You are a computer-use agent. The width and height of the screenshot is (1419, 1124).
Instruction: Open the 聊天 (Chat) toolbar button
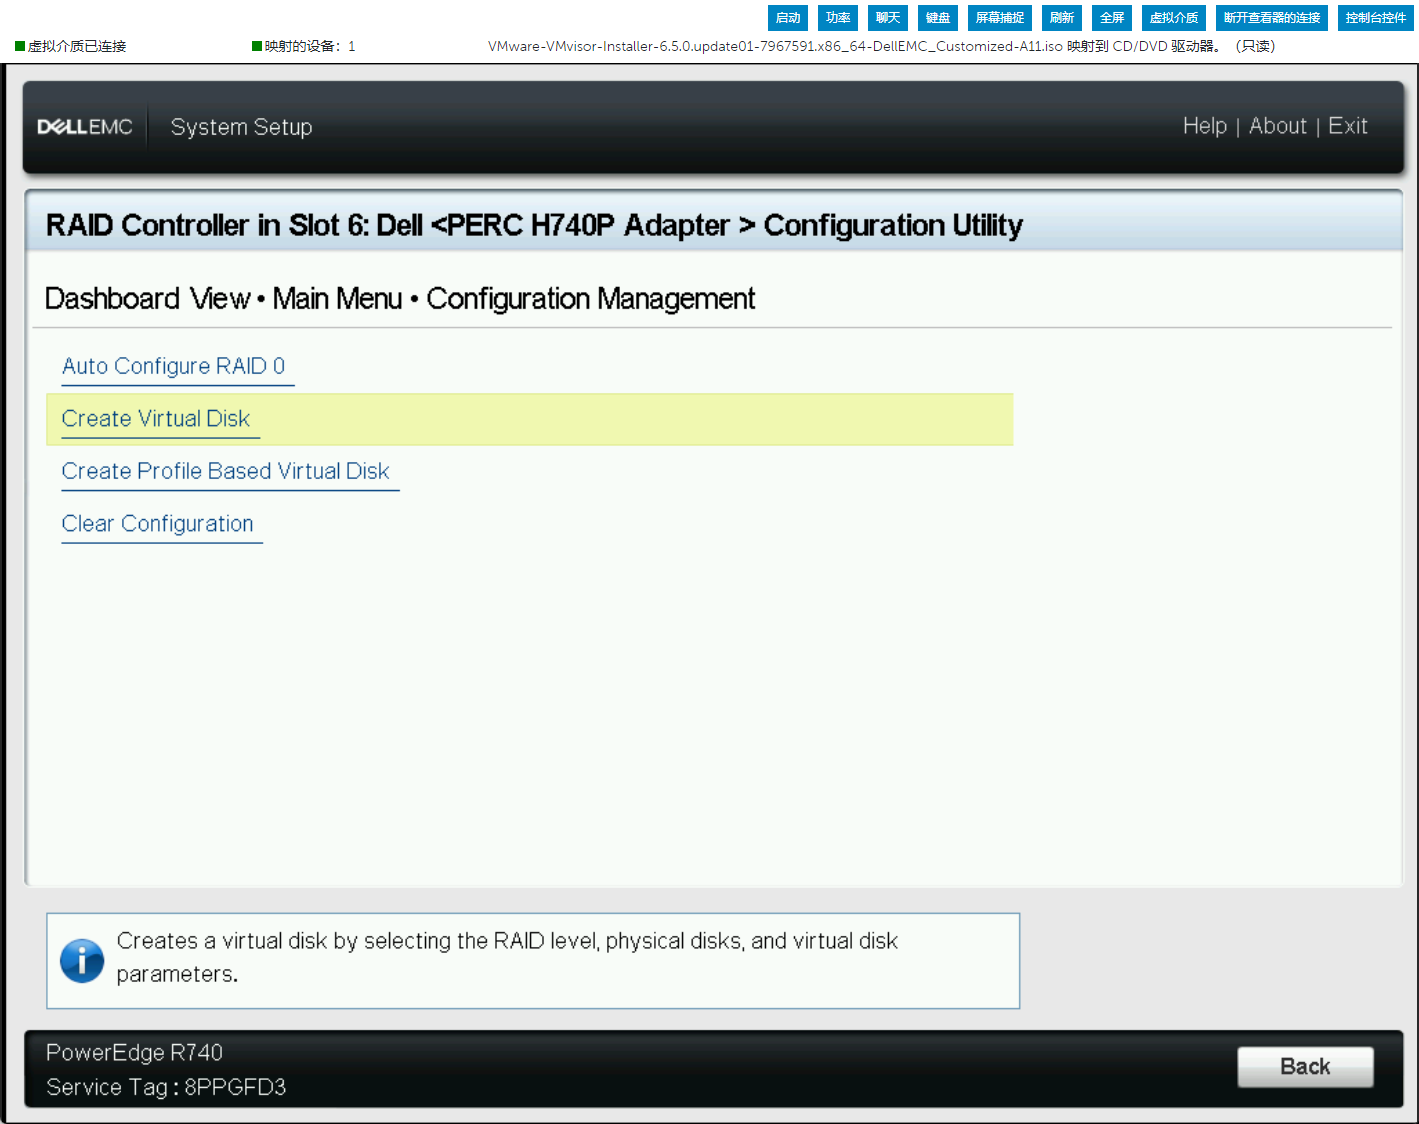(888, 18)
